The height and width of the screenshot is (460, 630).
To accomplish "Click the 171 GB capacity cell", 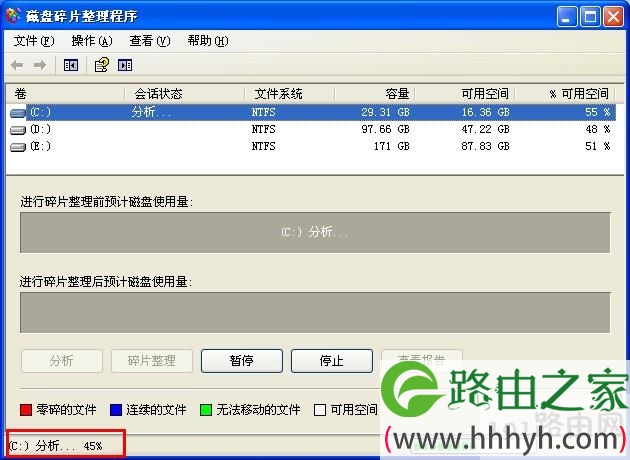I will [x=391, y=146].
